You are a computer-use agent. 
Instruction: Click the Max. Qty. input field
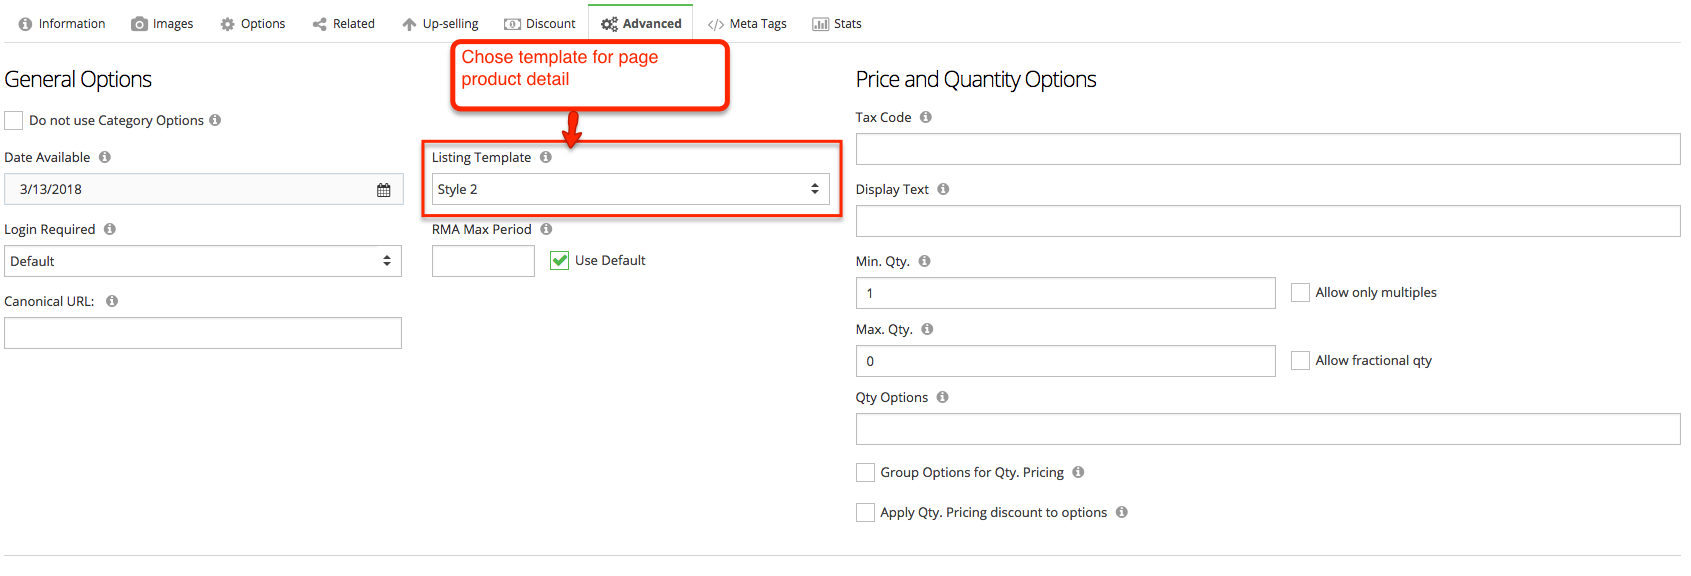(x=1066, y=361)
